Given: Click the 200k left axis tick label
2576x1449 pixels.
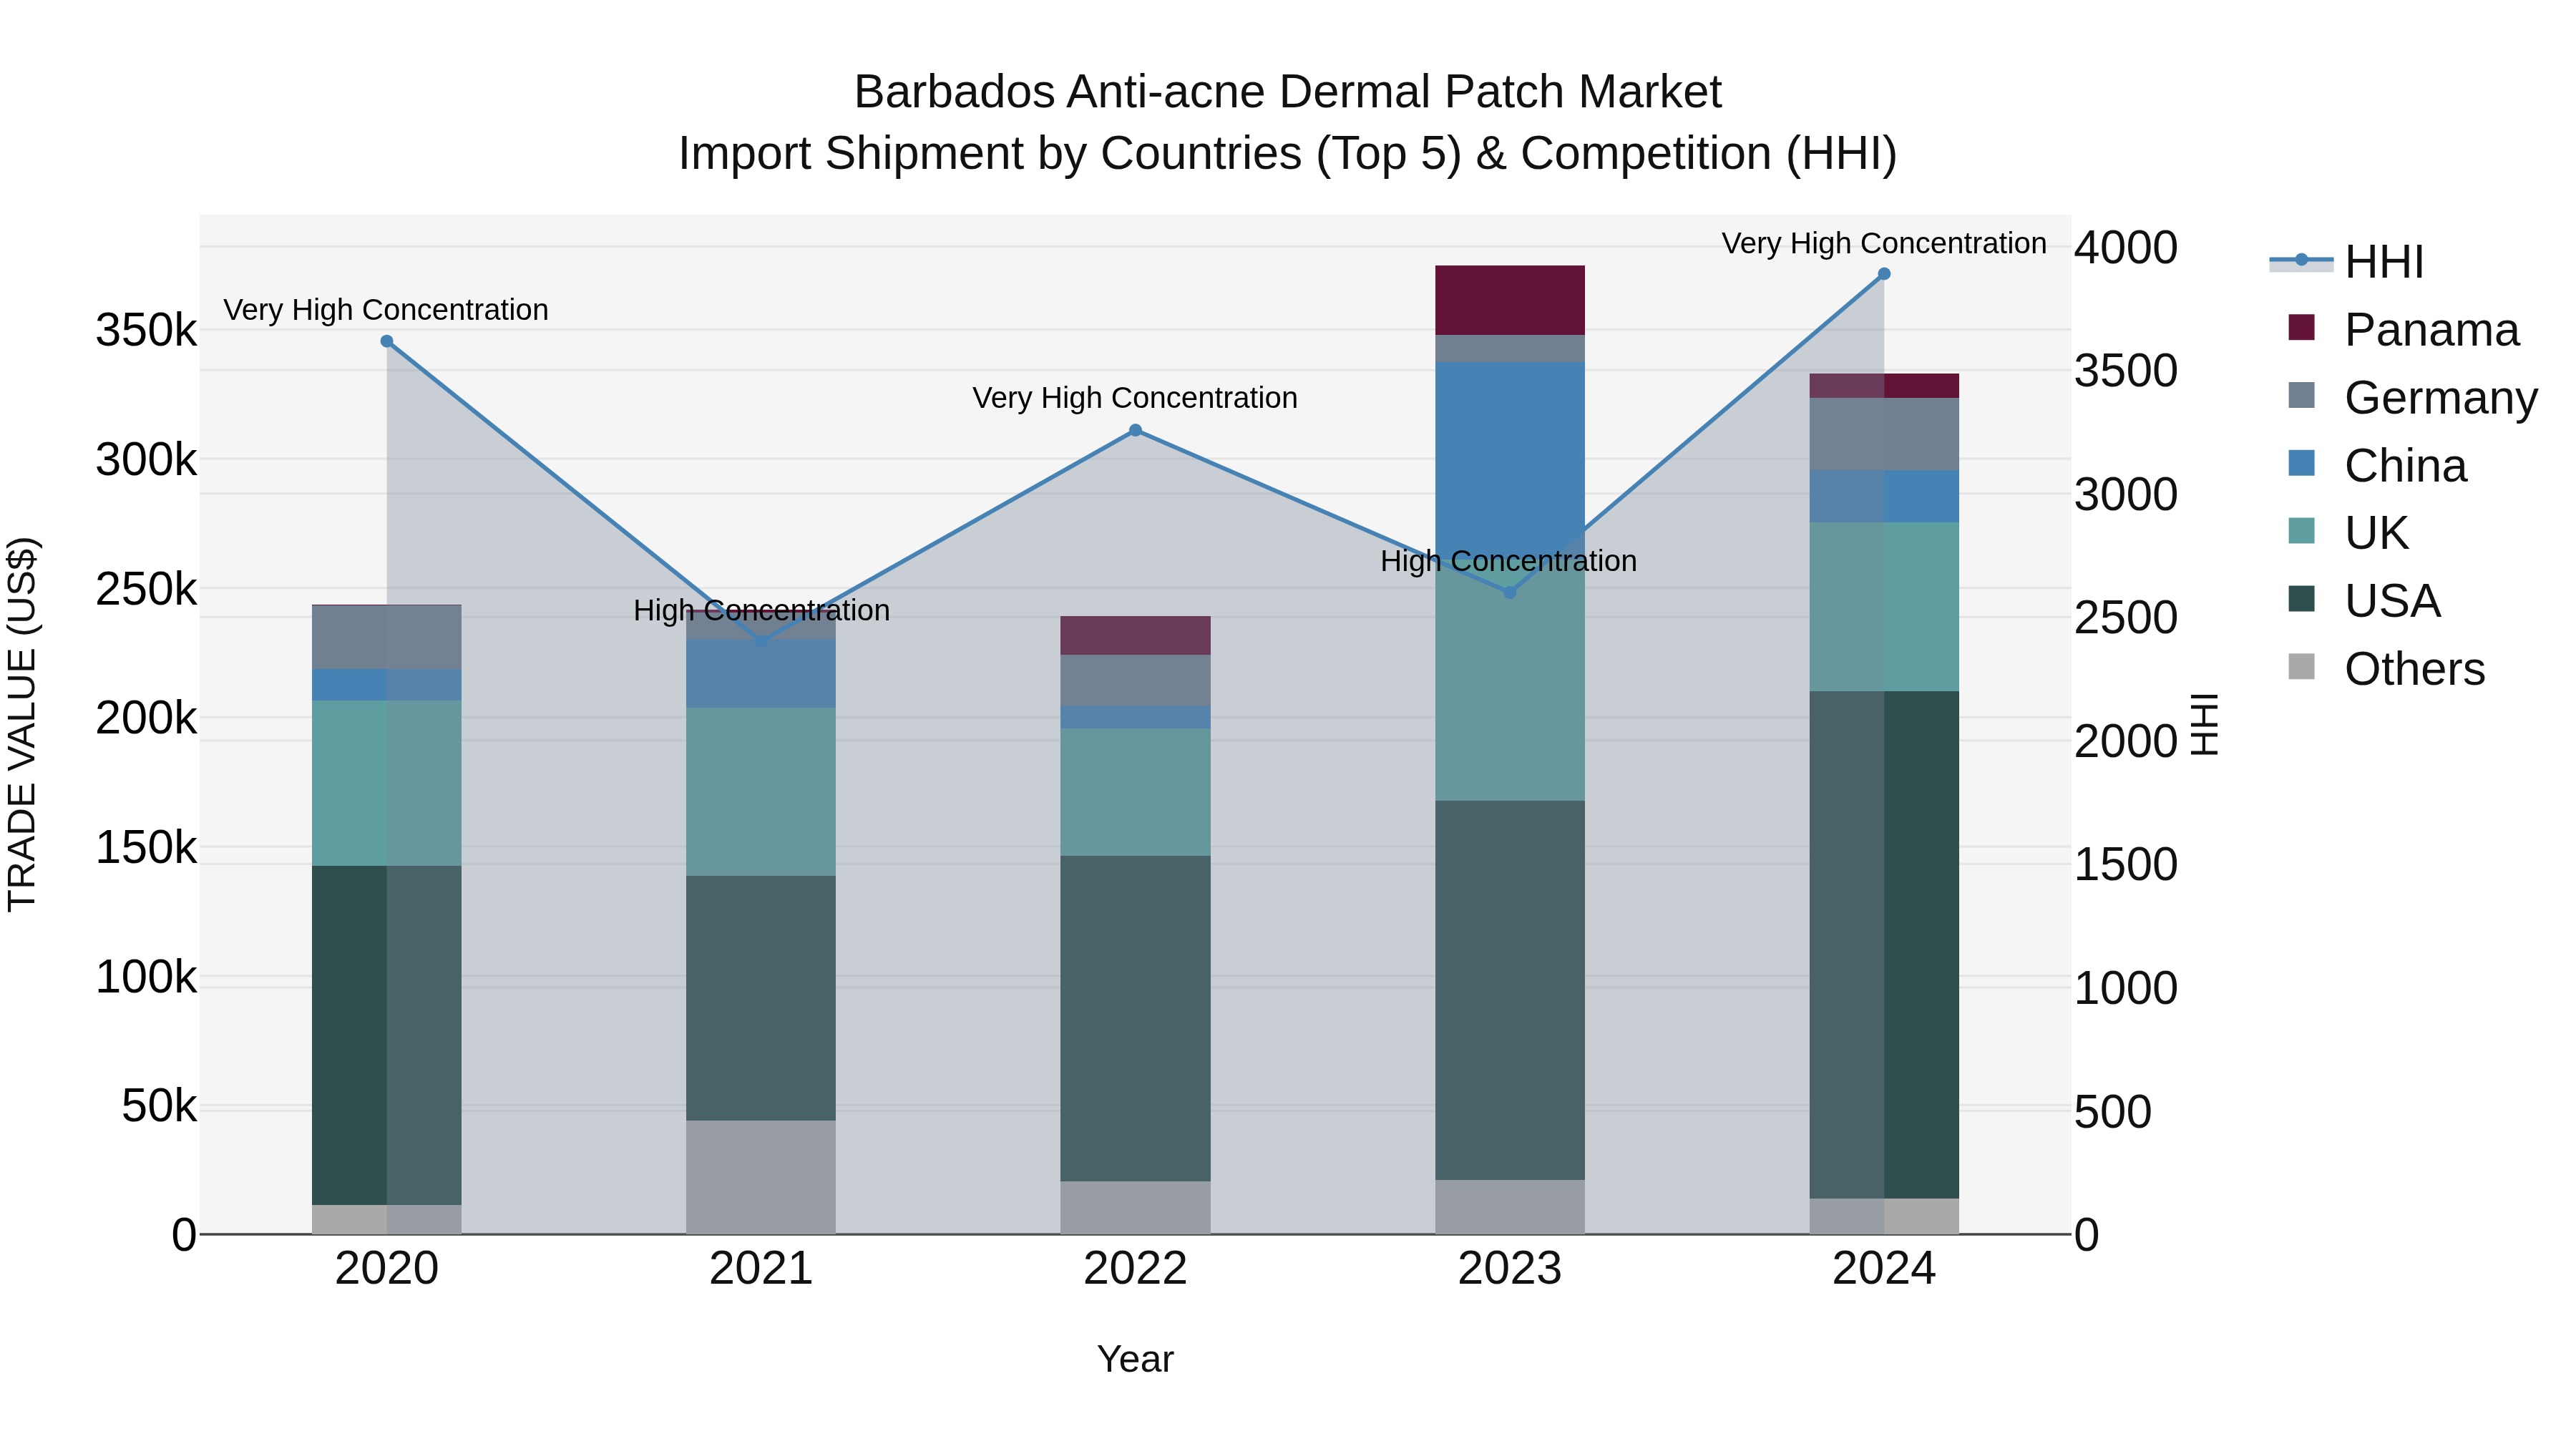Looking at the screenshot, I should pos(147,718).
